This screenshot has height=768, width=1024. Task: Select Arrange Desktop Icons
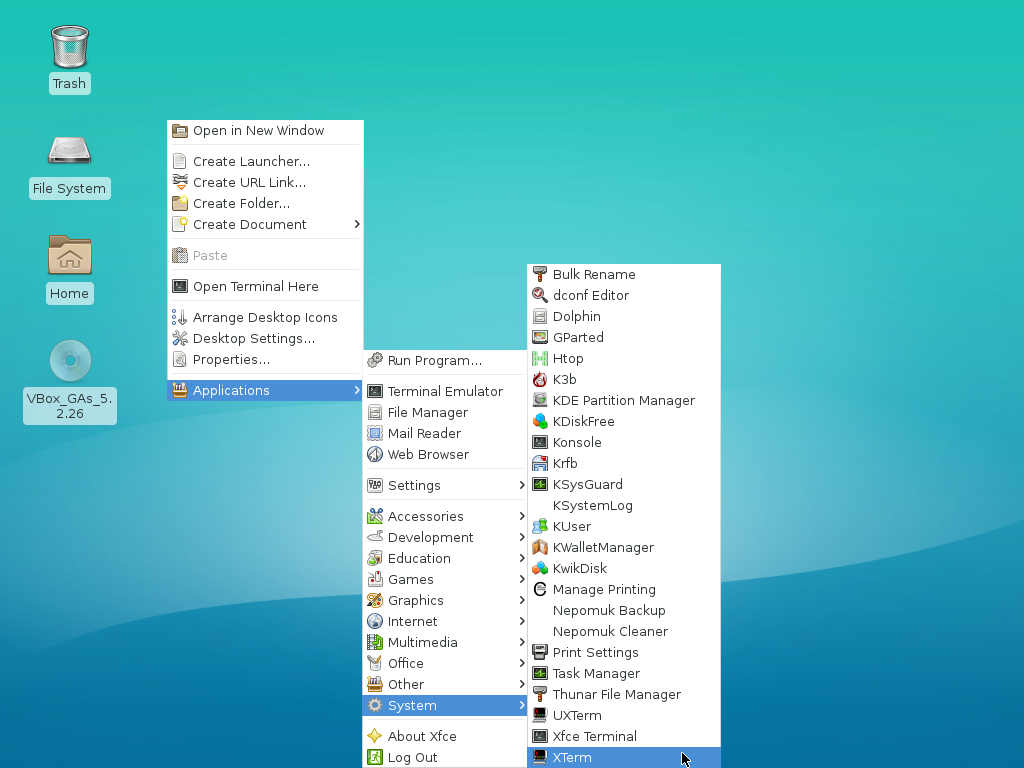265,317
